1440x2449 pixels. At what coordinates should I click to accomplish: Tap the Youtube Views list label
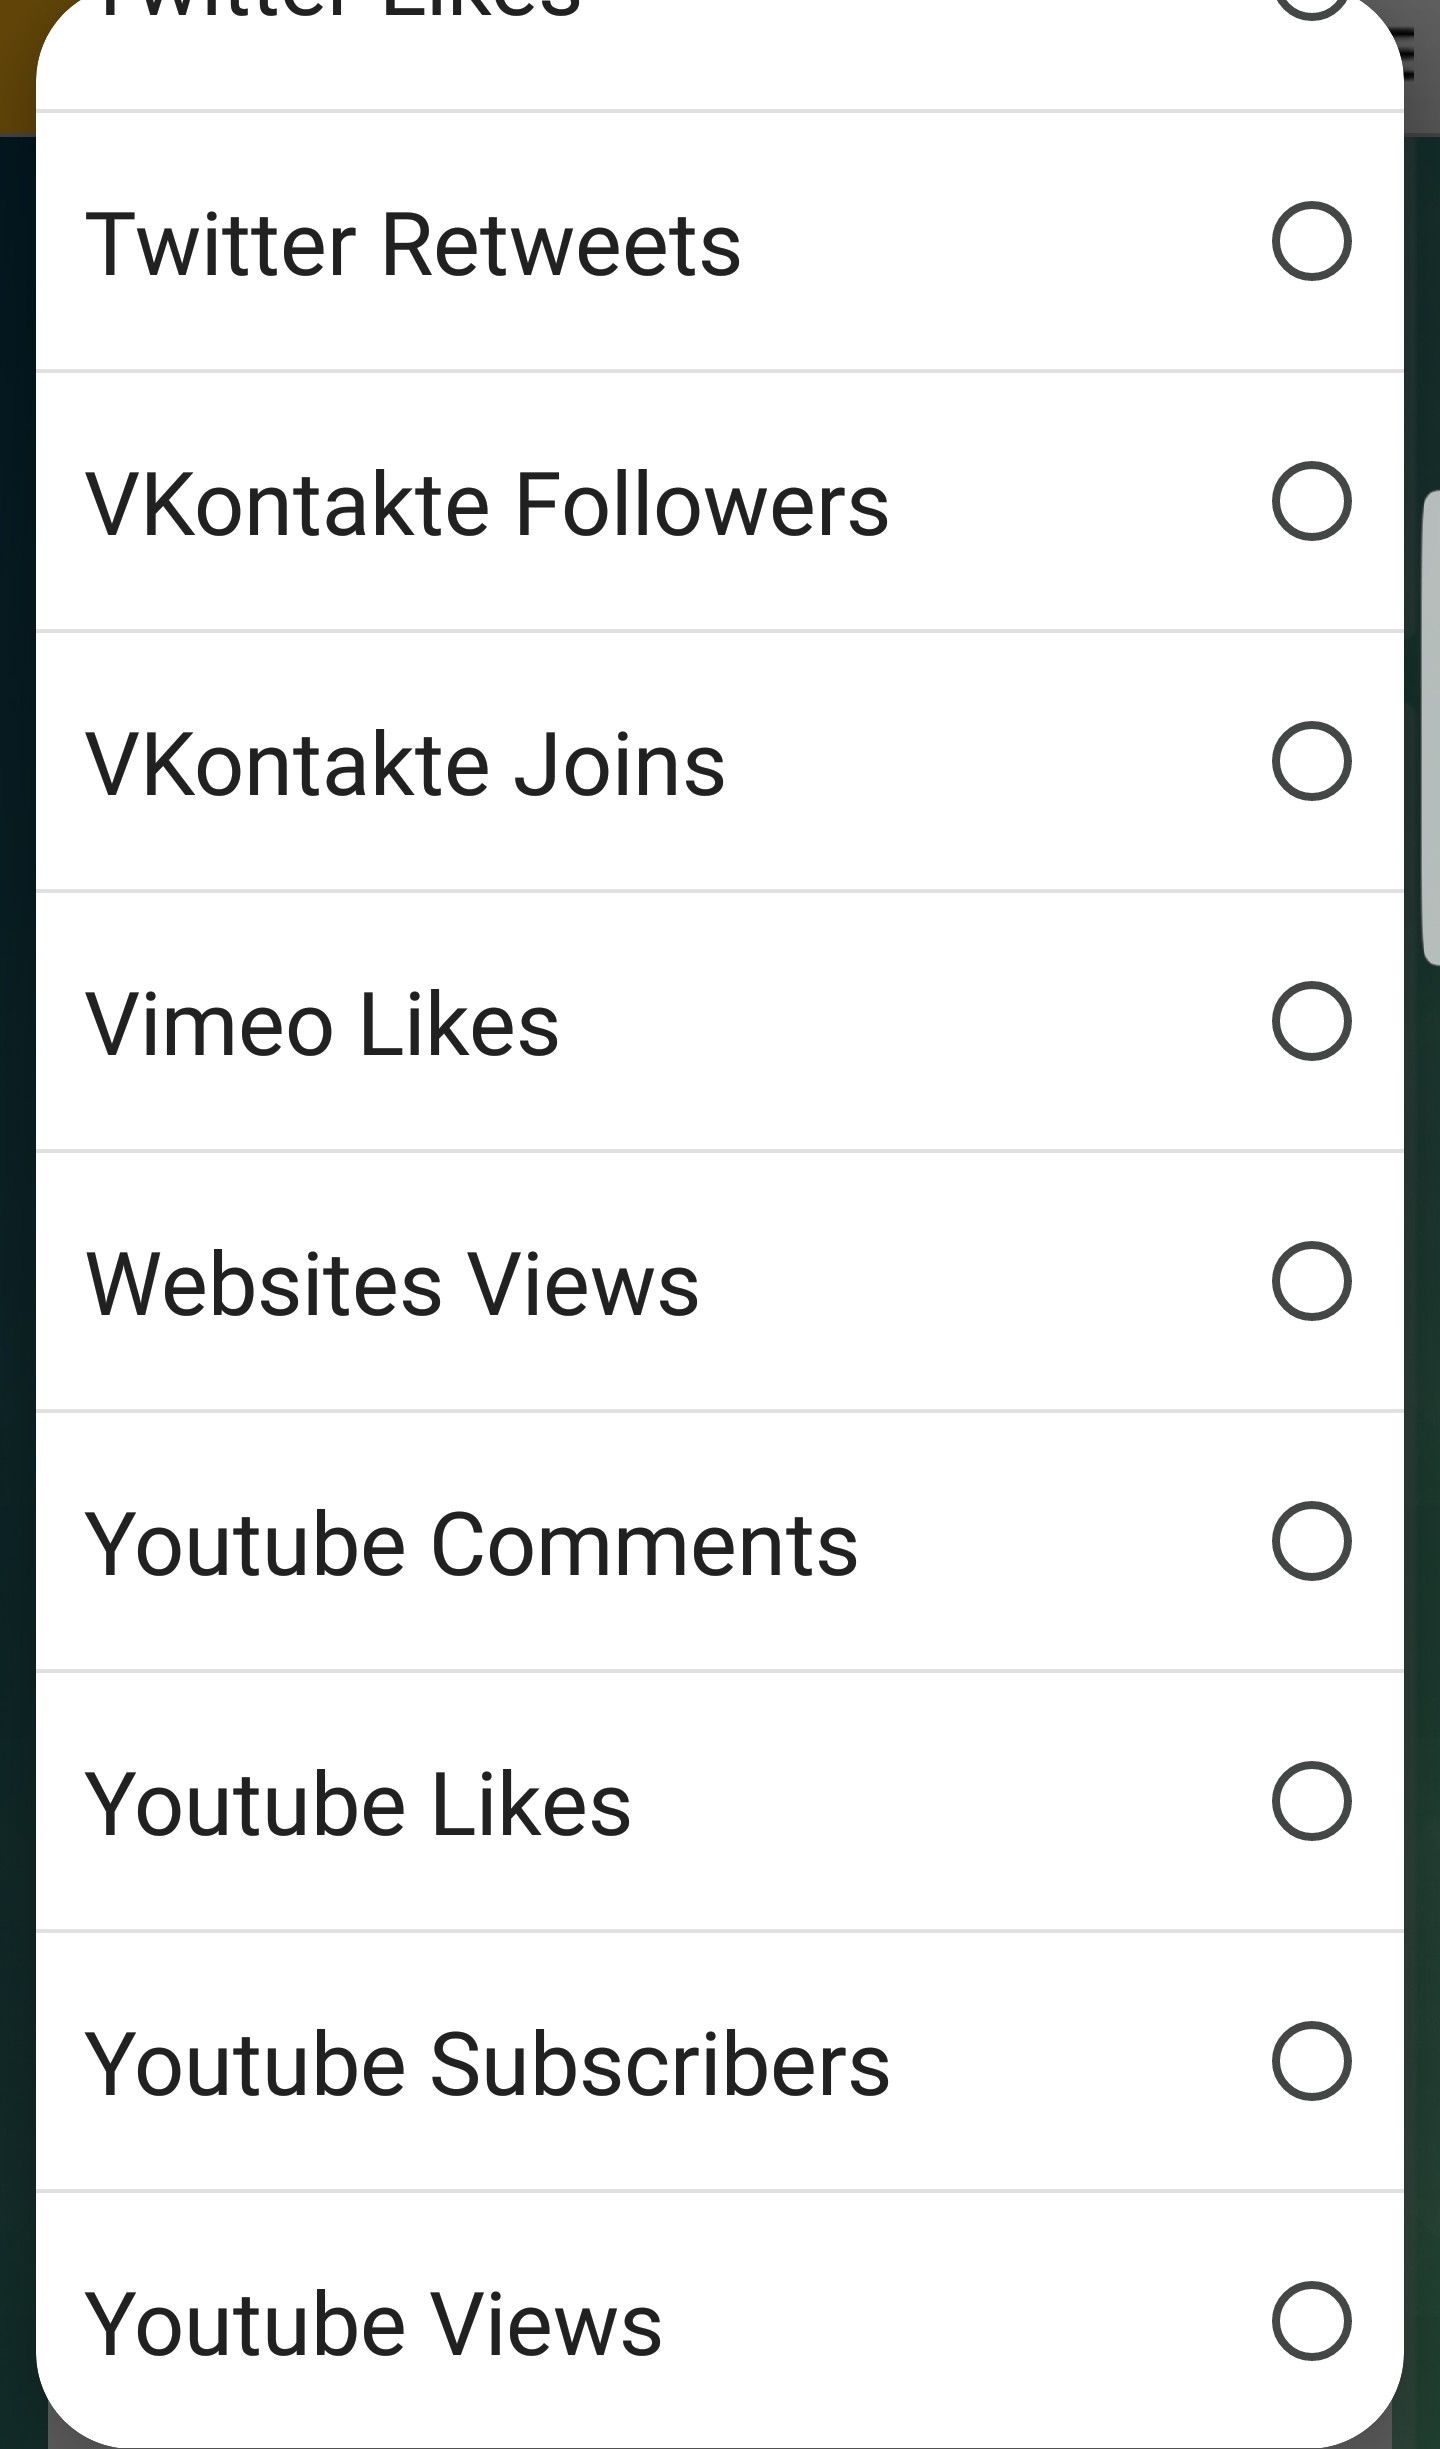(x=373, y=2325)
